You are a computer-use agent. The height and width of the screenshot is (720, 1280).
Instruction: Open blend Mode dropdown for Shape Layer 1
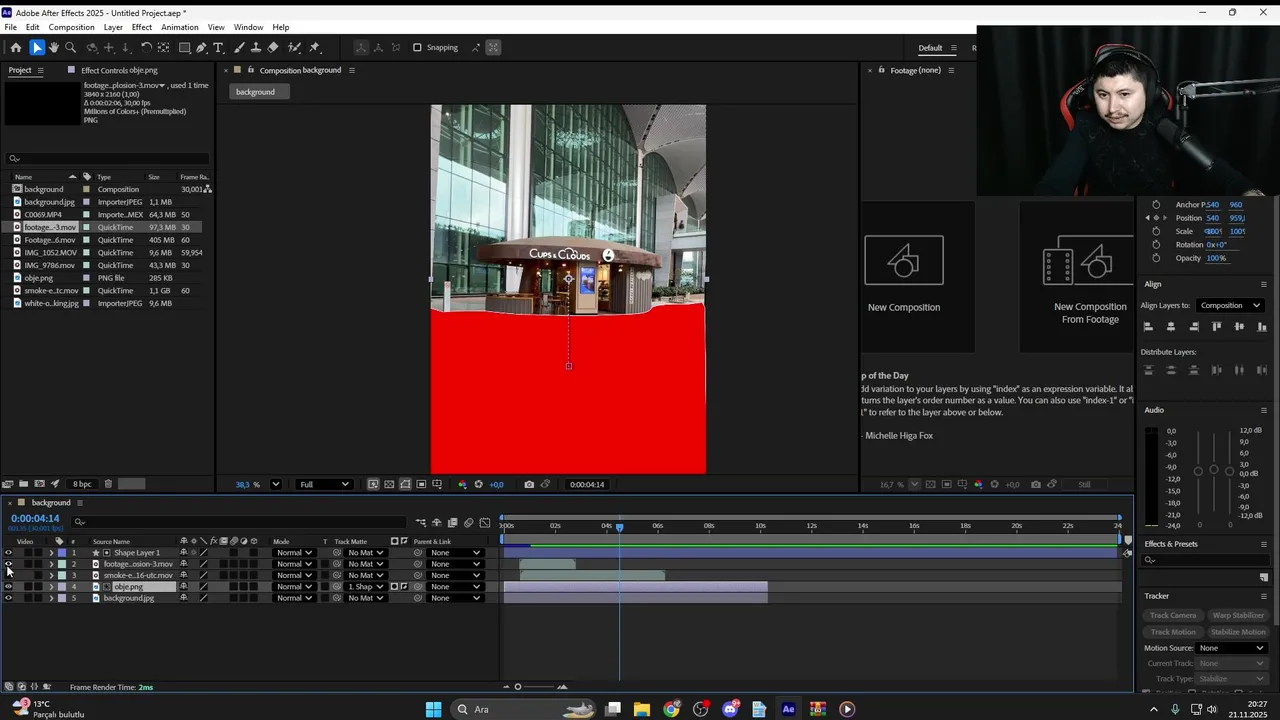(294, 553)
